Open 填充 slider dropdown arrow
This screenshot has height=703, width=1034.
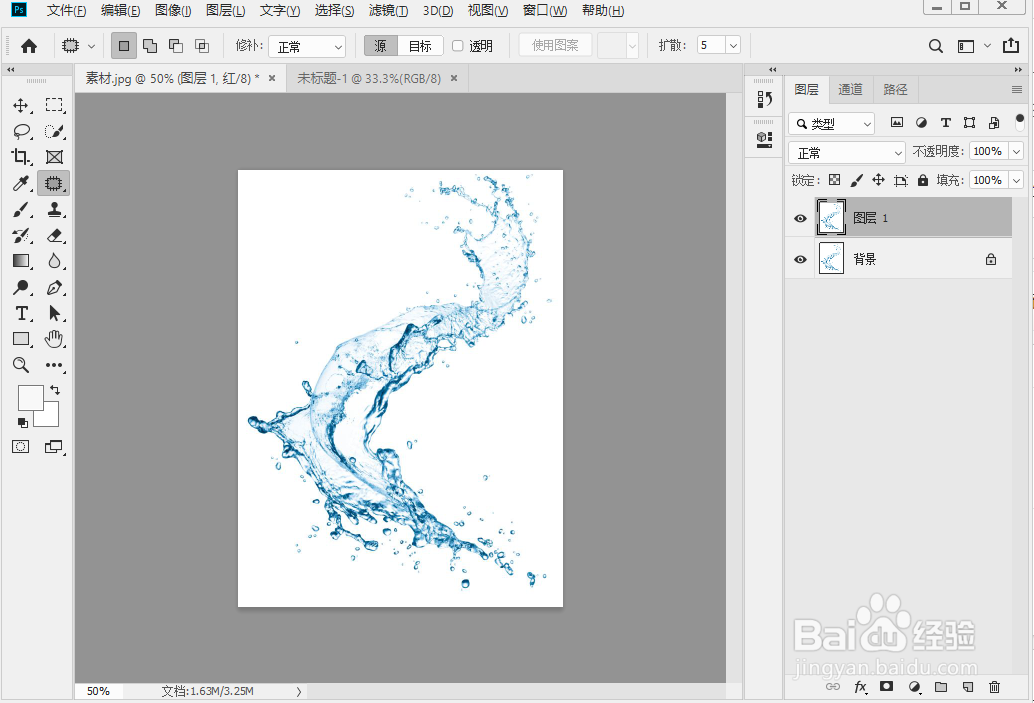1017,180
